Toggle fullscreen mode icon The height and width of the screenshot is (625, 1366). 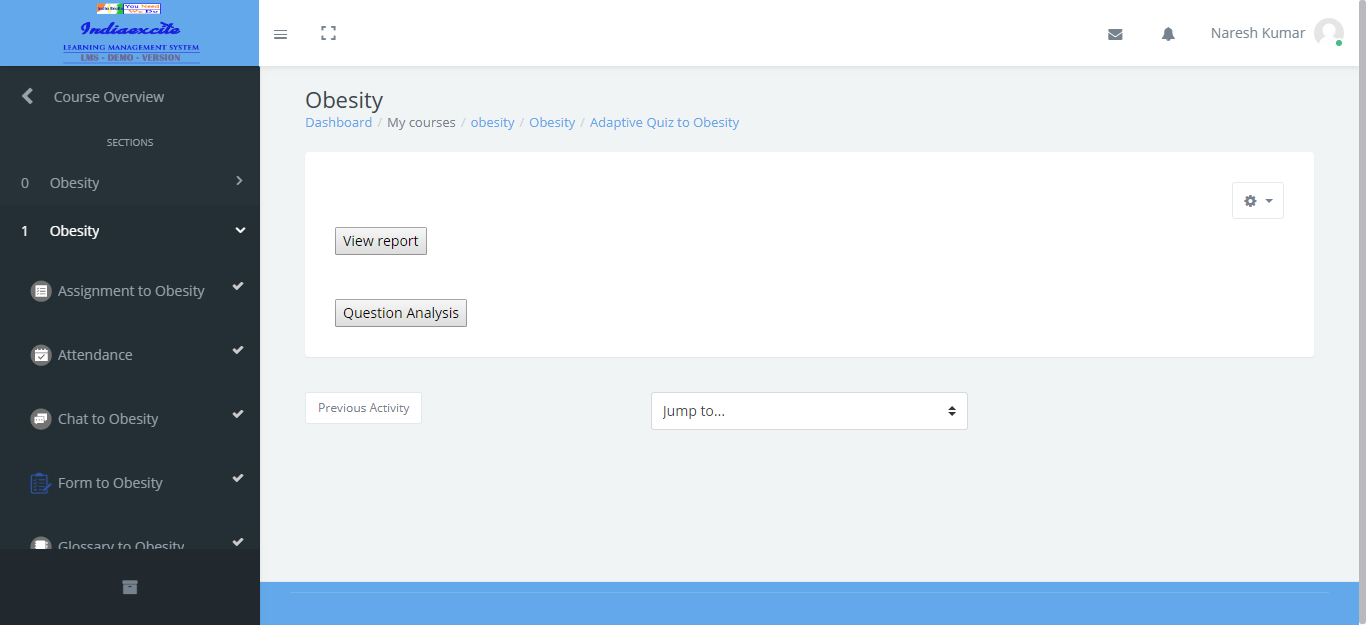pos(328,34)
